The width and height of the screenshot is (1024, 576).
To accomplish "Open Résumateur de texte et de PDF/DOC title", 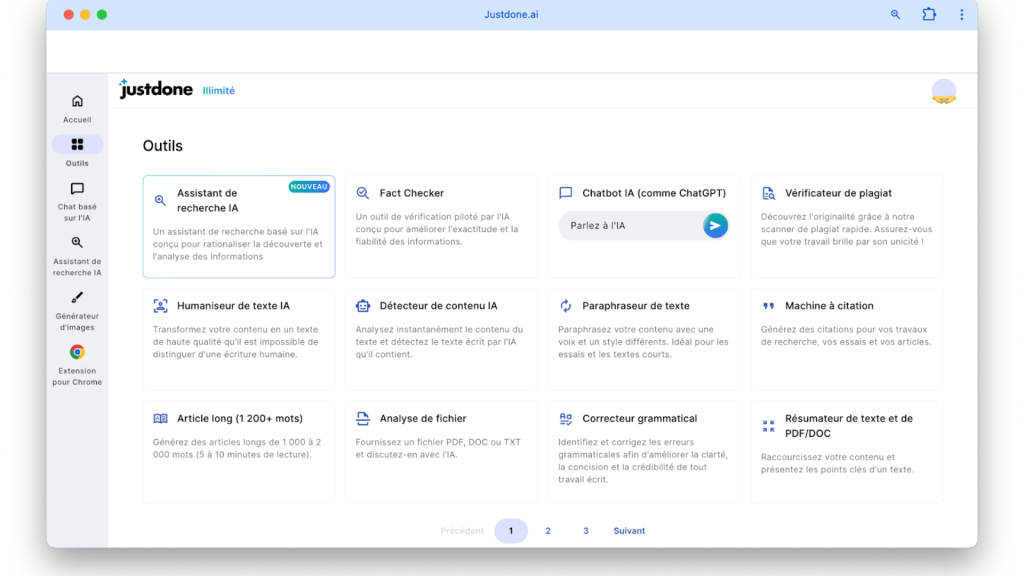I will pyautogui.click(x=849, y=426).
